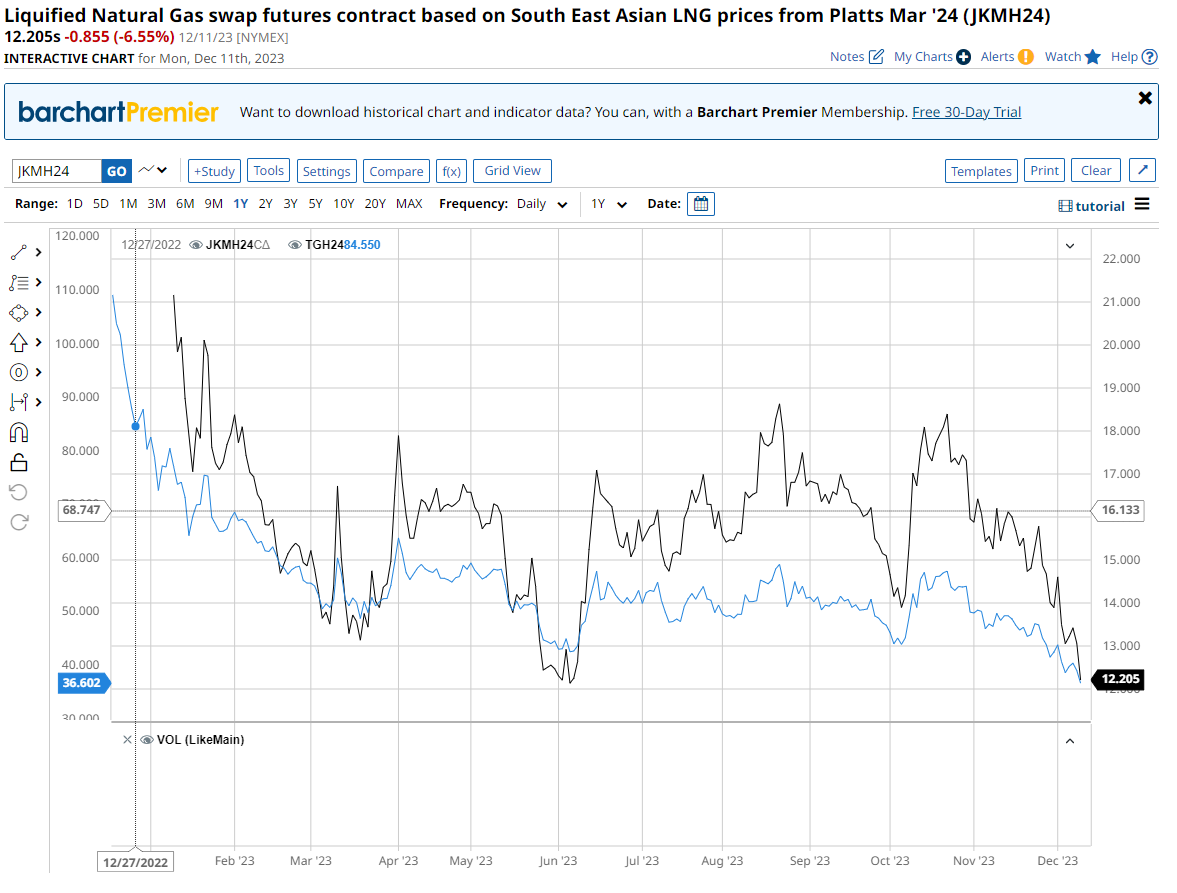Select the trend line drawing tool

coord(19,253)
